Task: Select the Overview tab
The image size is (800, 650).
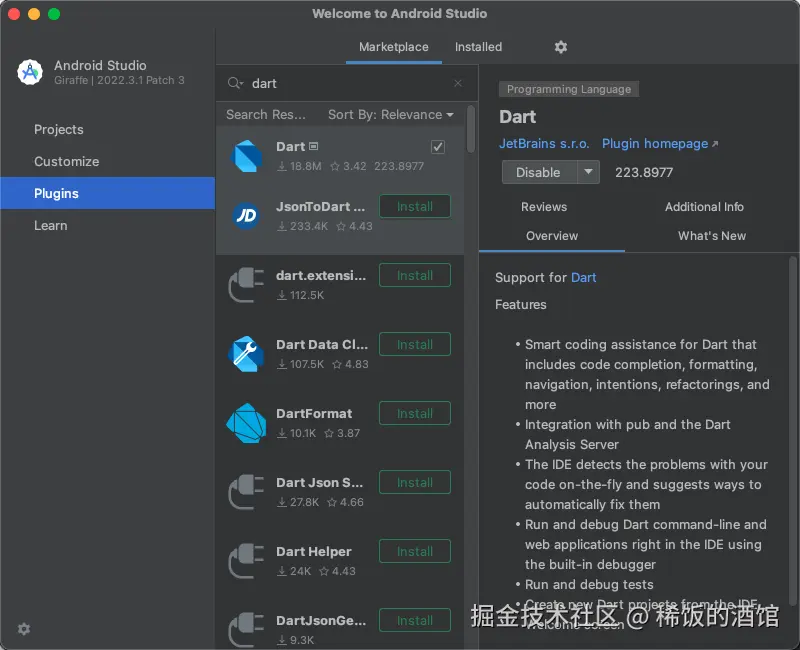Action: click(552, 236)
